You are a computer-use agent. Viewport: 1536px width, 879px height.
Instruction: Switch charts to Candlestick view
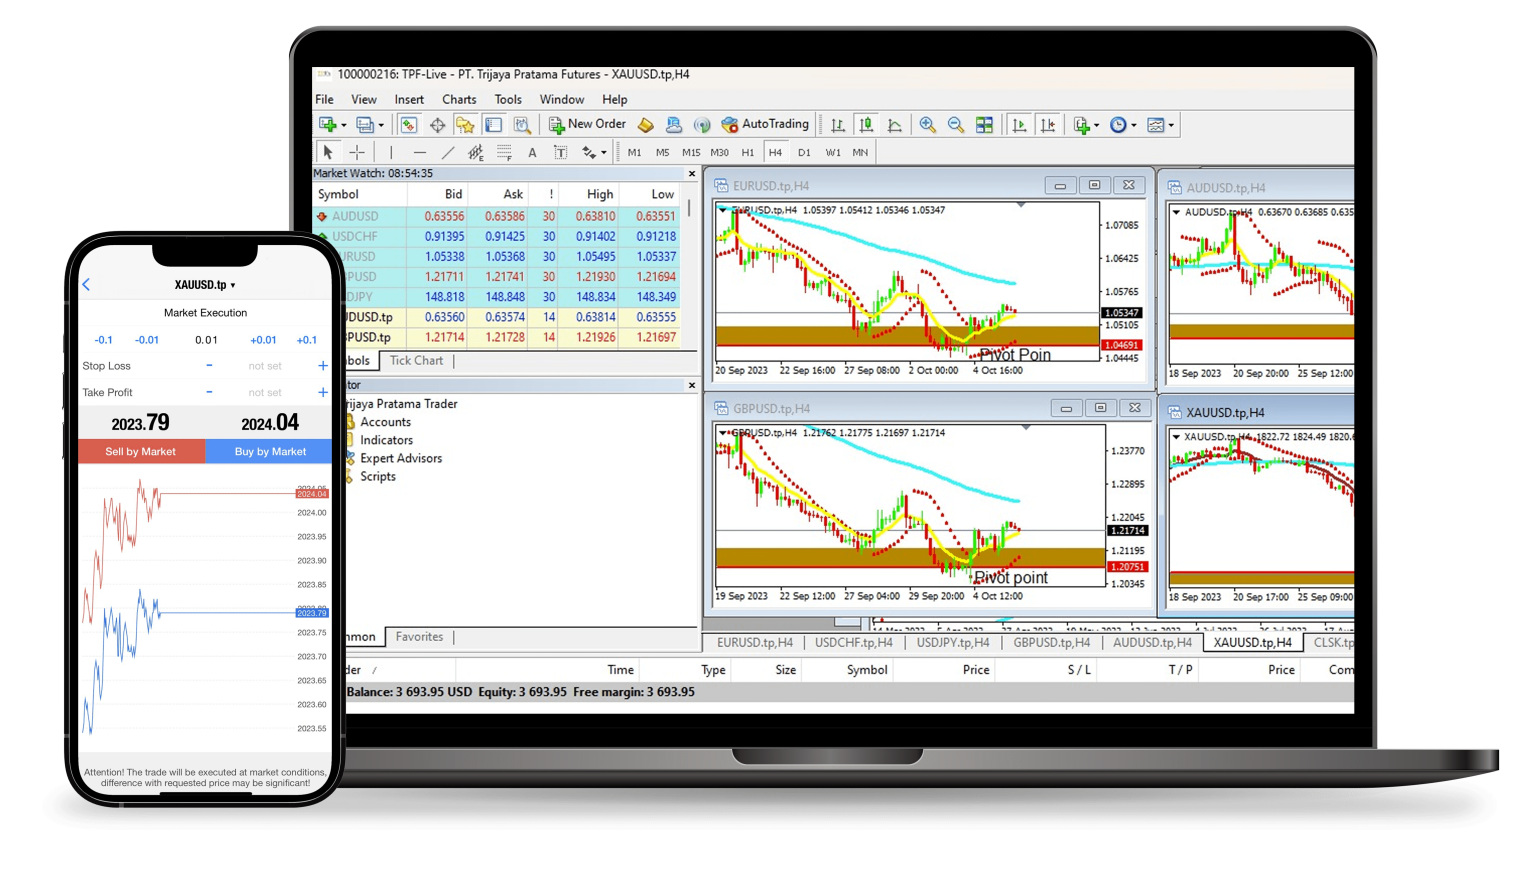coord(866,124)
